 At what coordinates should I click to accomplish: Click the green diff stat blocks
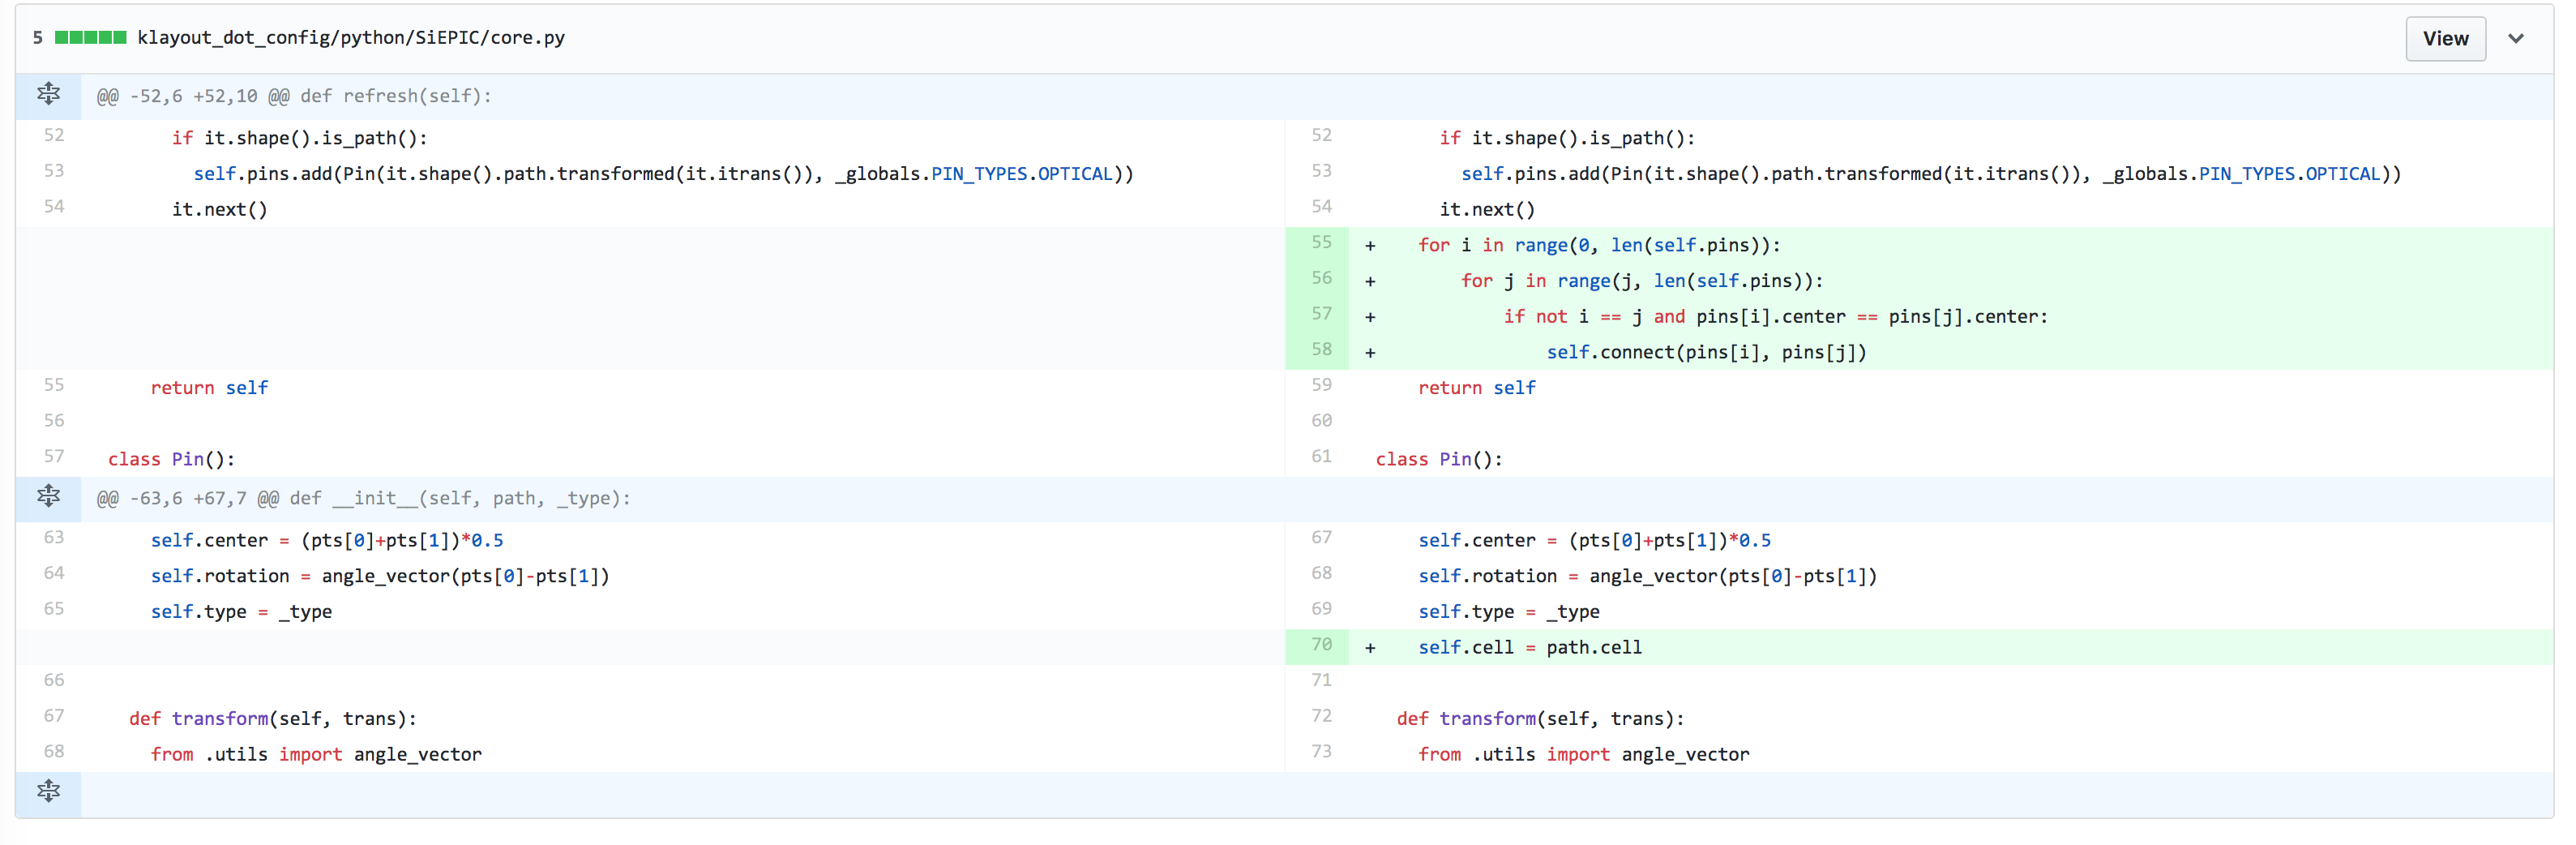(x=90, y=37)
